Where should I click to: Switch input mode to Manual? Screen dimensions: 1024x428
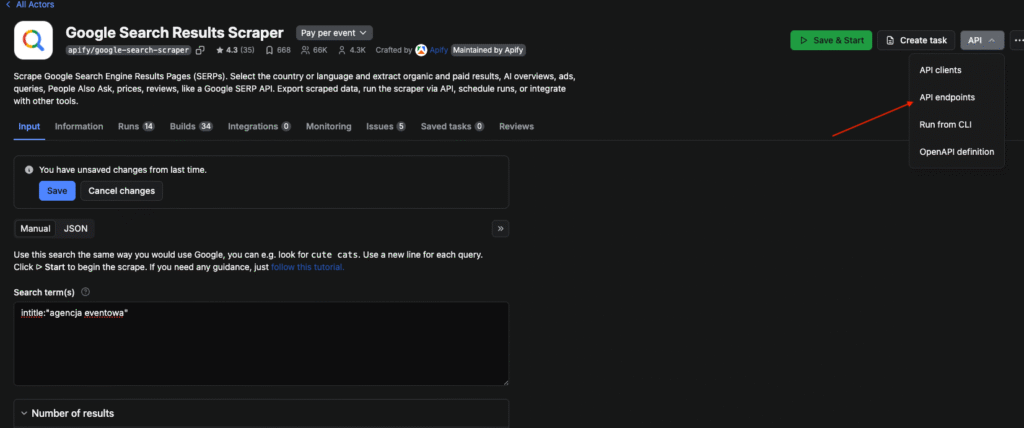click(x=35, y=228)
